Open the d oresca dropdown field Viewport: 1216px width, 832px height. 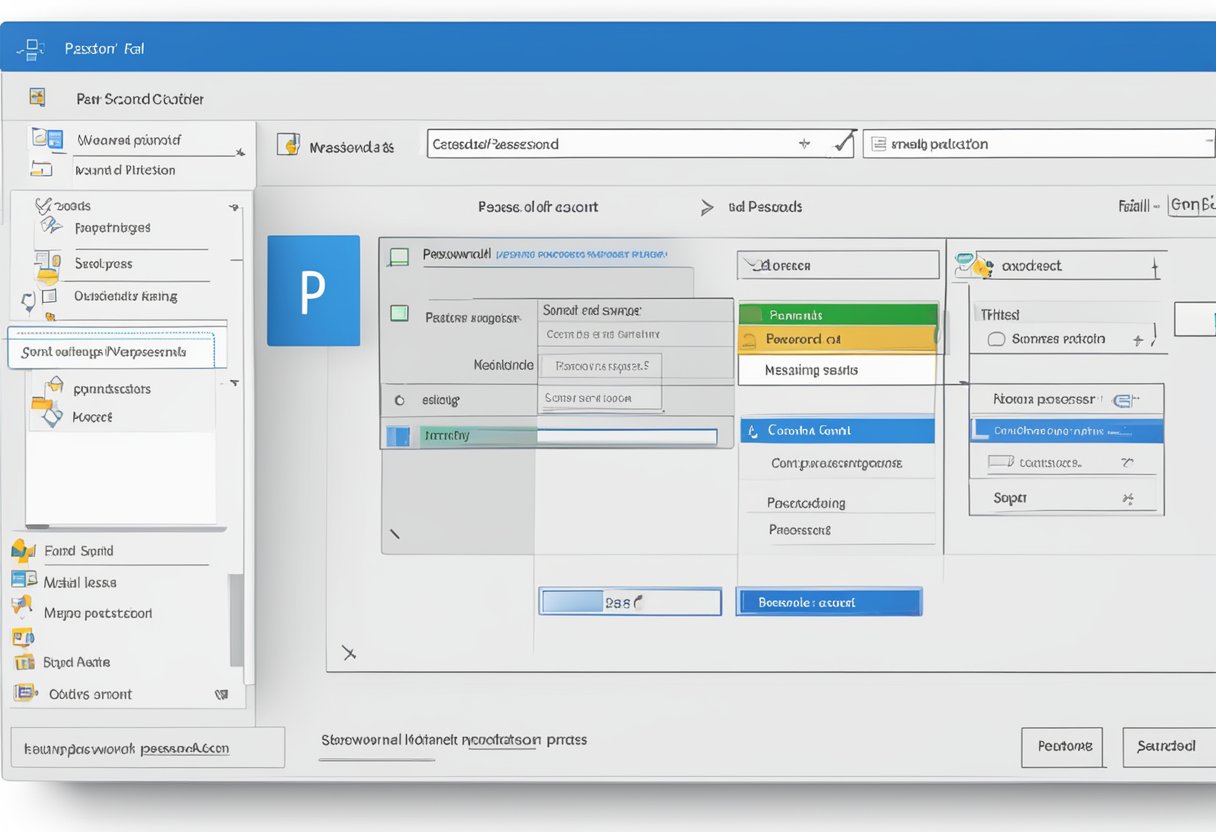[x=837, y=264]
